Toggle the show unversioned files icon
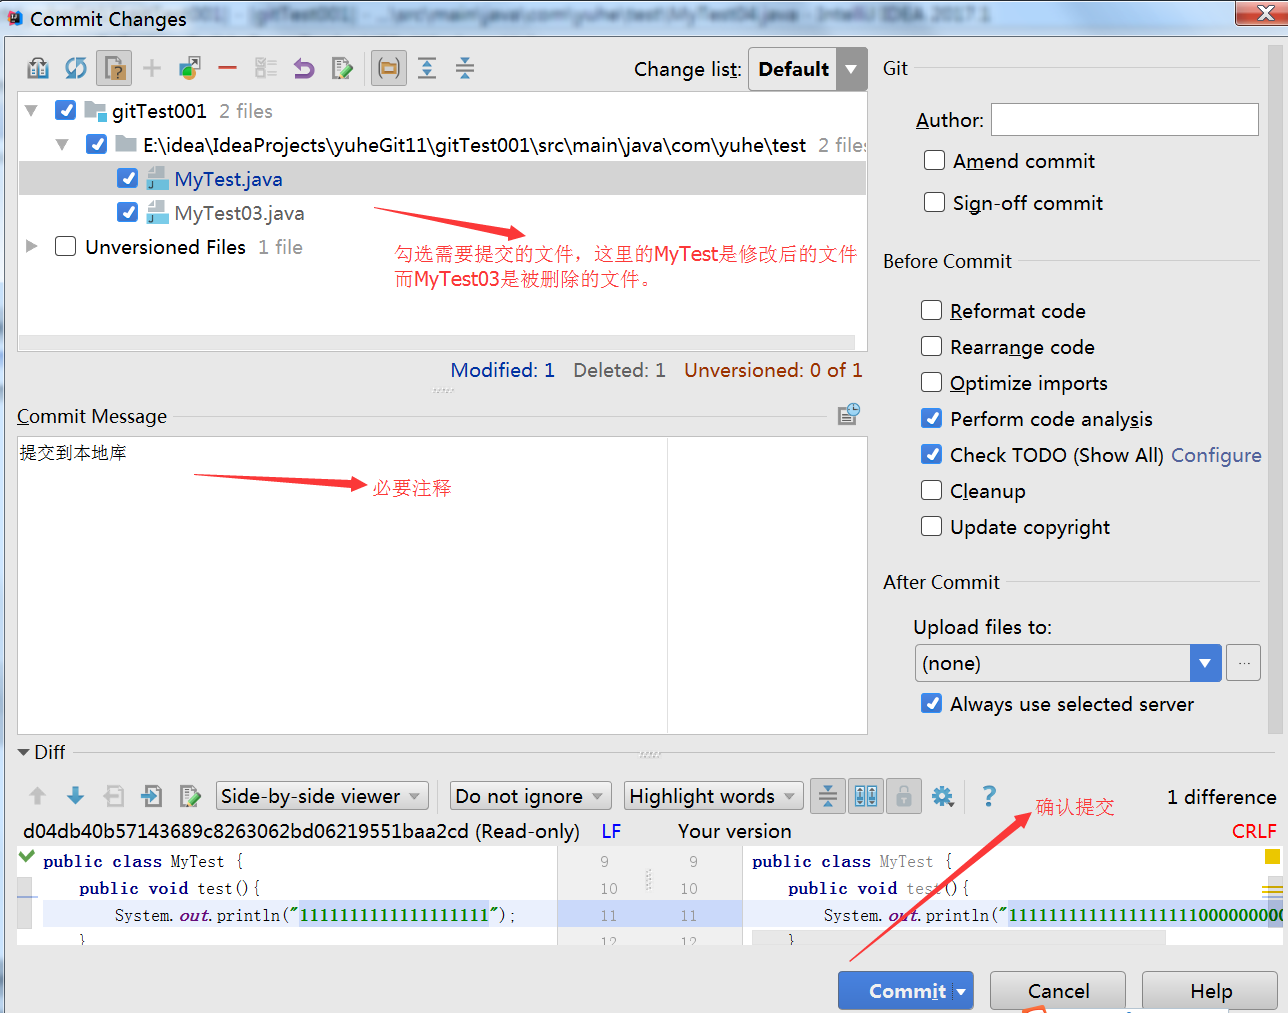Viewport: 1288px width, 1013px height. (x=114, y=68)
